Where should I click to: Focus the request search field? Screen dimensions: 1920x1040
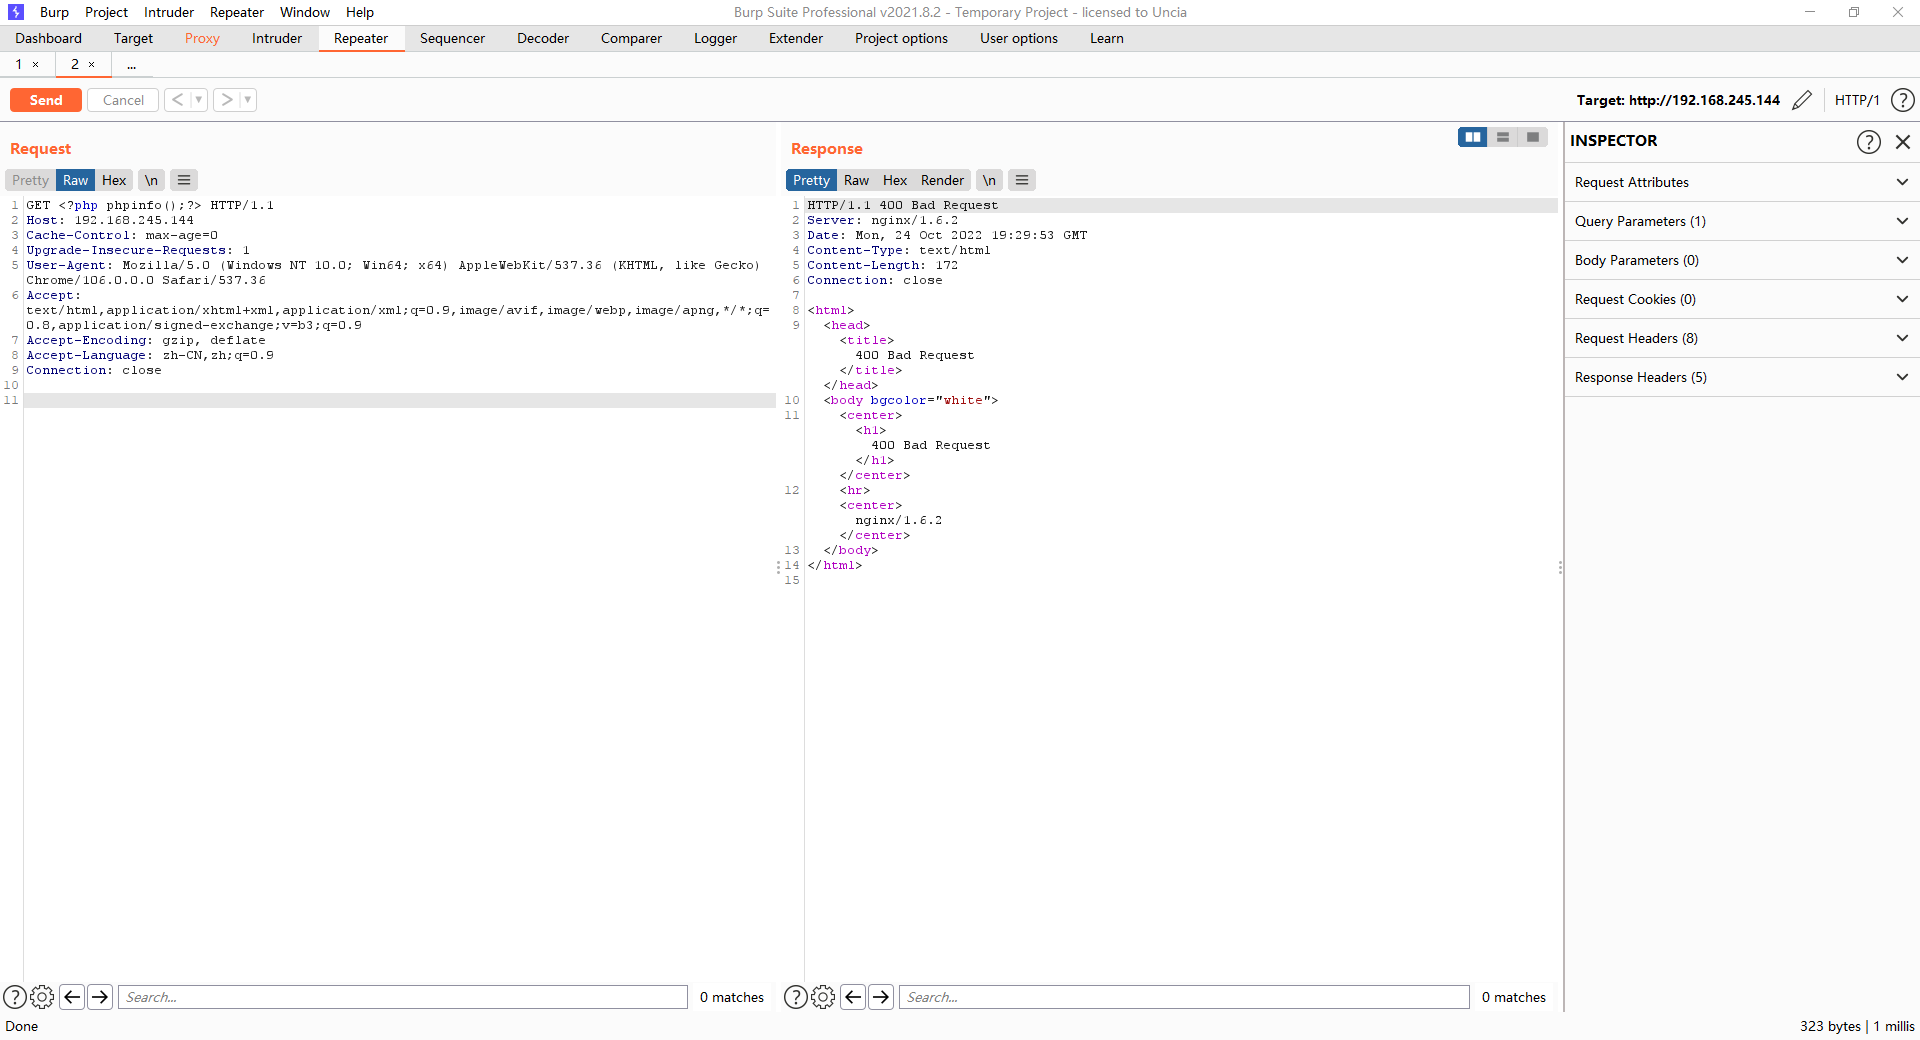(x=403, y=997)
